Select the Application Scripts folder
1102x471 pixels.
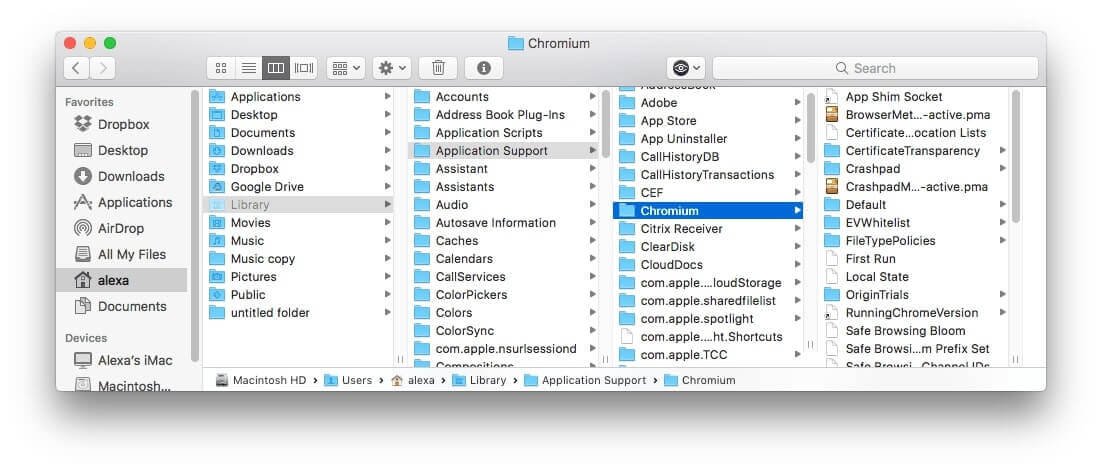click(503, 133)
